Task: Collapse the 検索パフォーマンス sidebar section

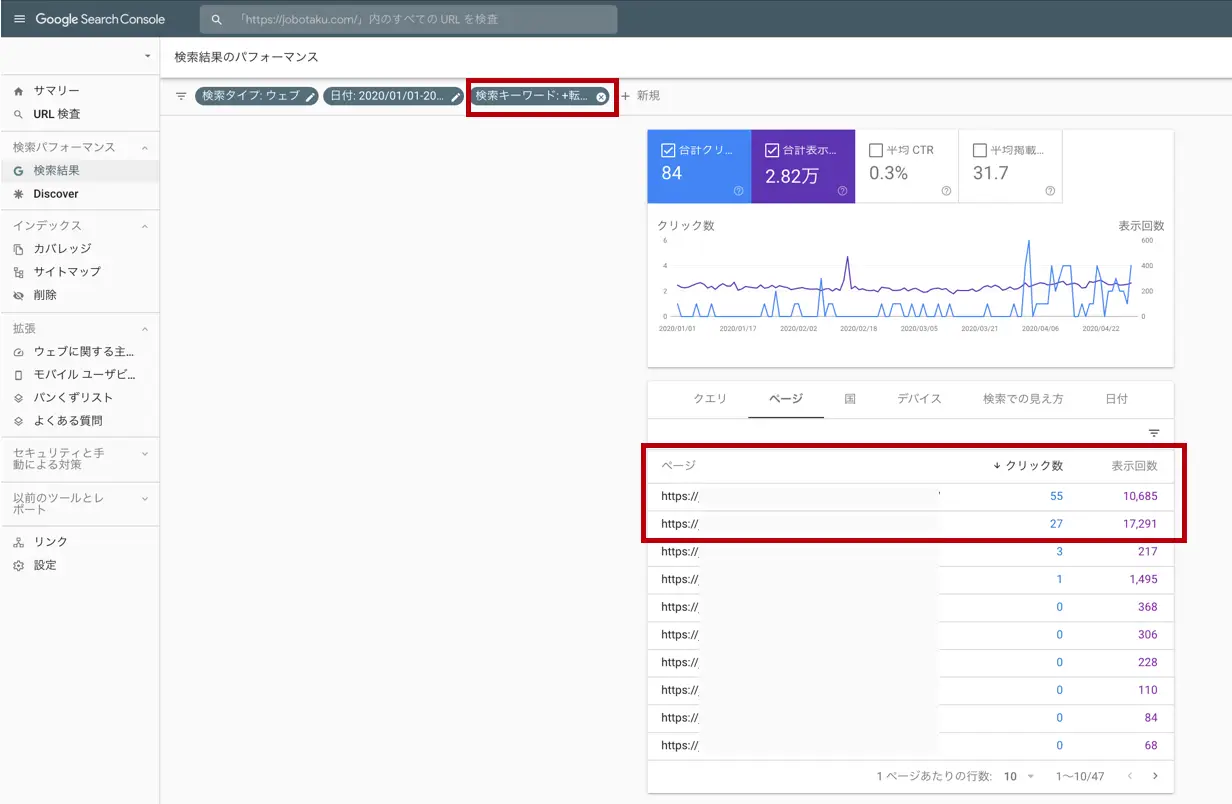Action: pos(144,148)
